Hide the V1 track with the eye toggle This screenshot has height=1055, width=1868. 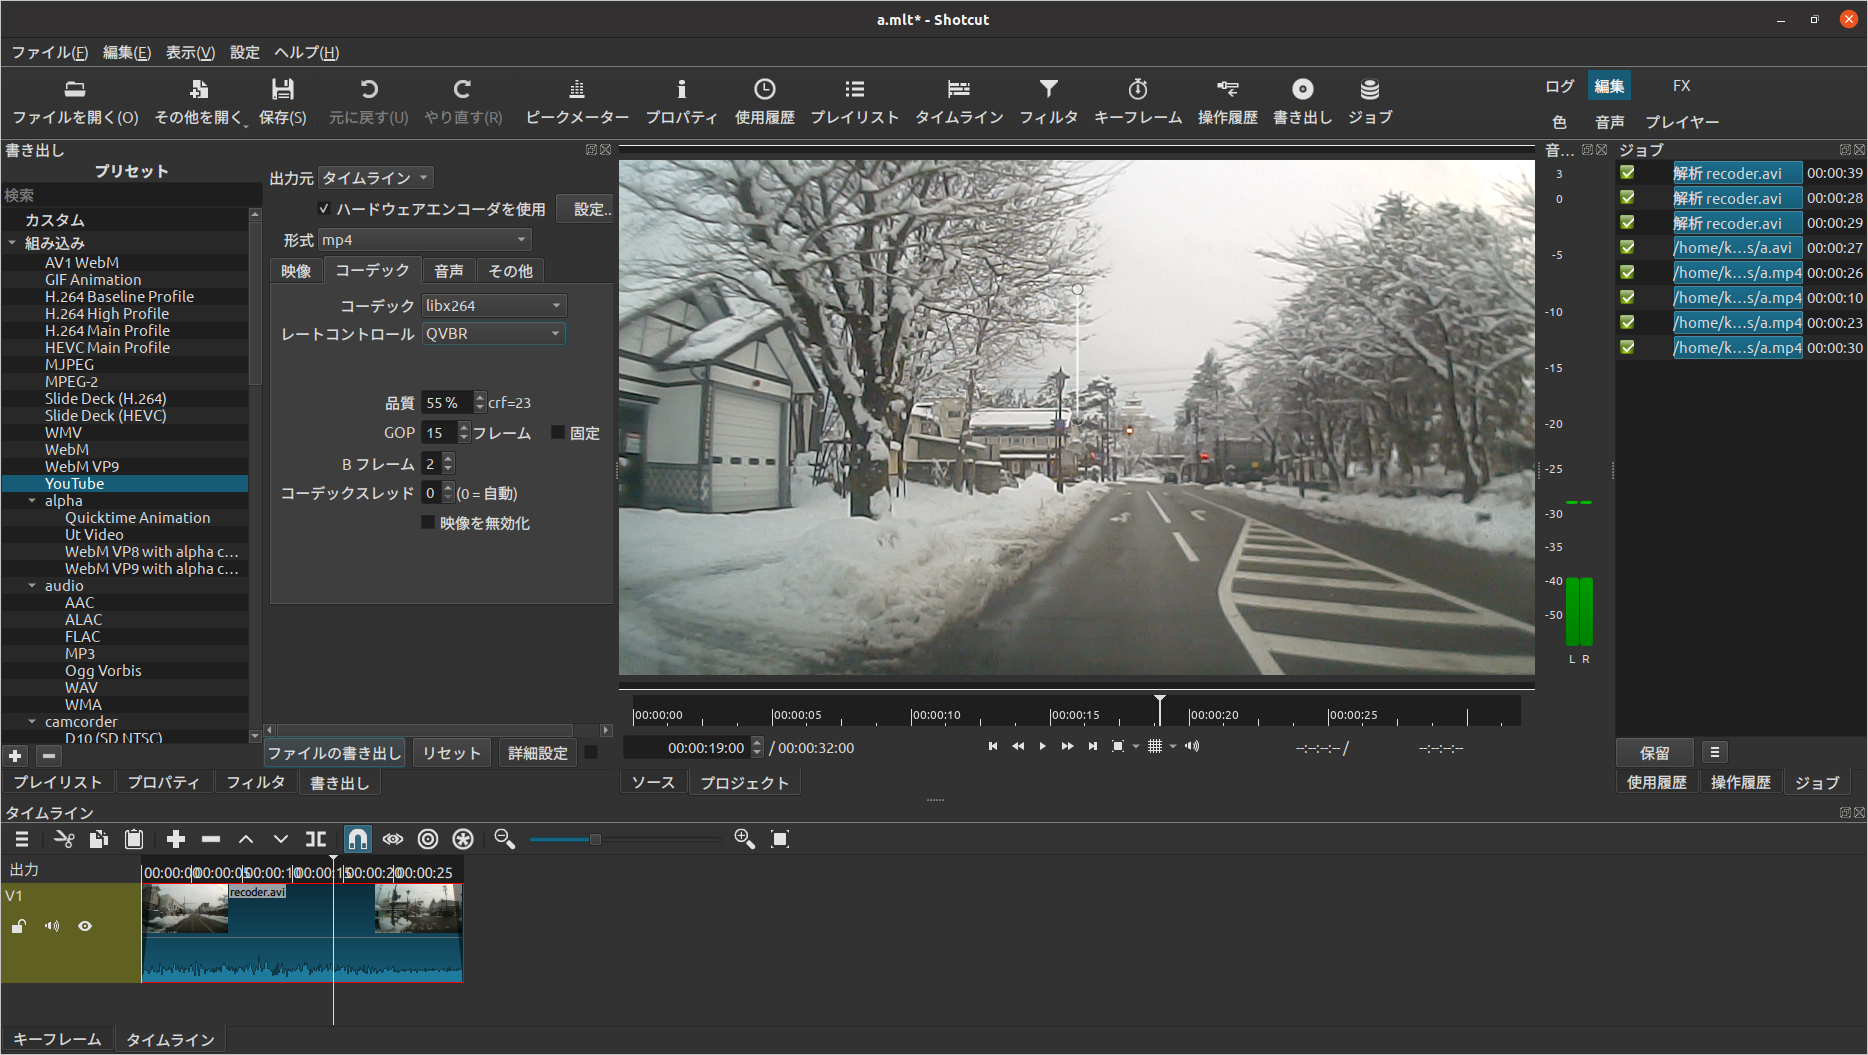84,926
